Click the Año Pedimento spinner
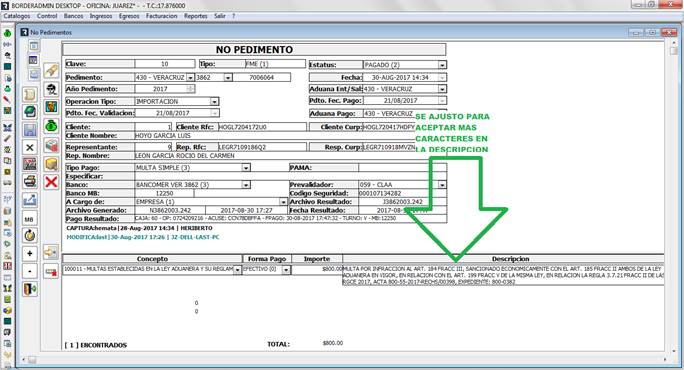 tap(190, 89)
